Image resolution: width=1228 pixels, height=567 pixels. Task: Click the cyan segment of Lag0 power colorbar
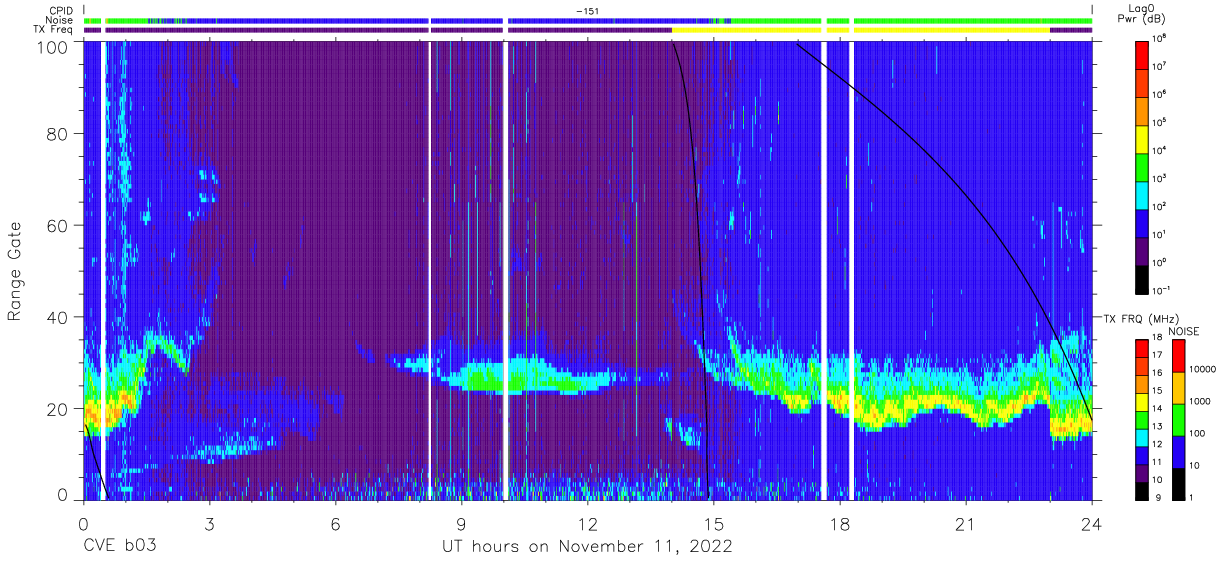(x=1144, y=193)
